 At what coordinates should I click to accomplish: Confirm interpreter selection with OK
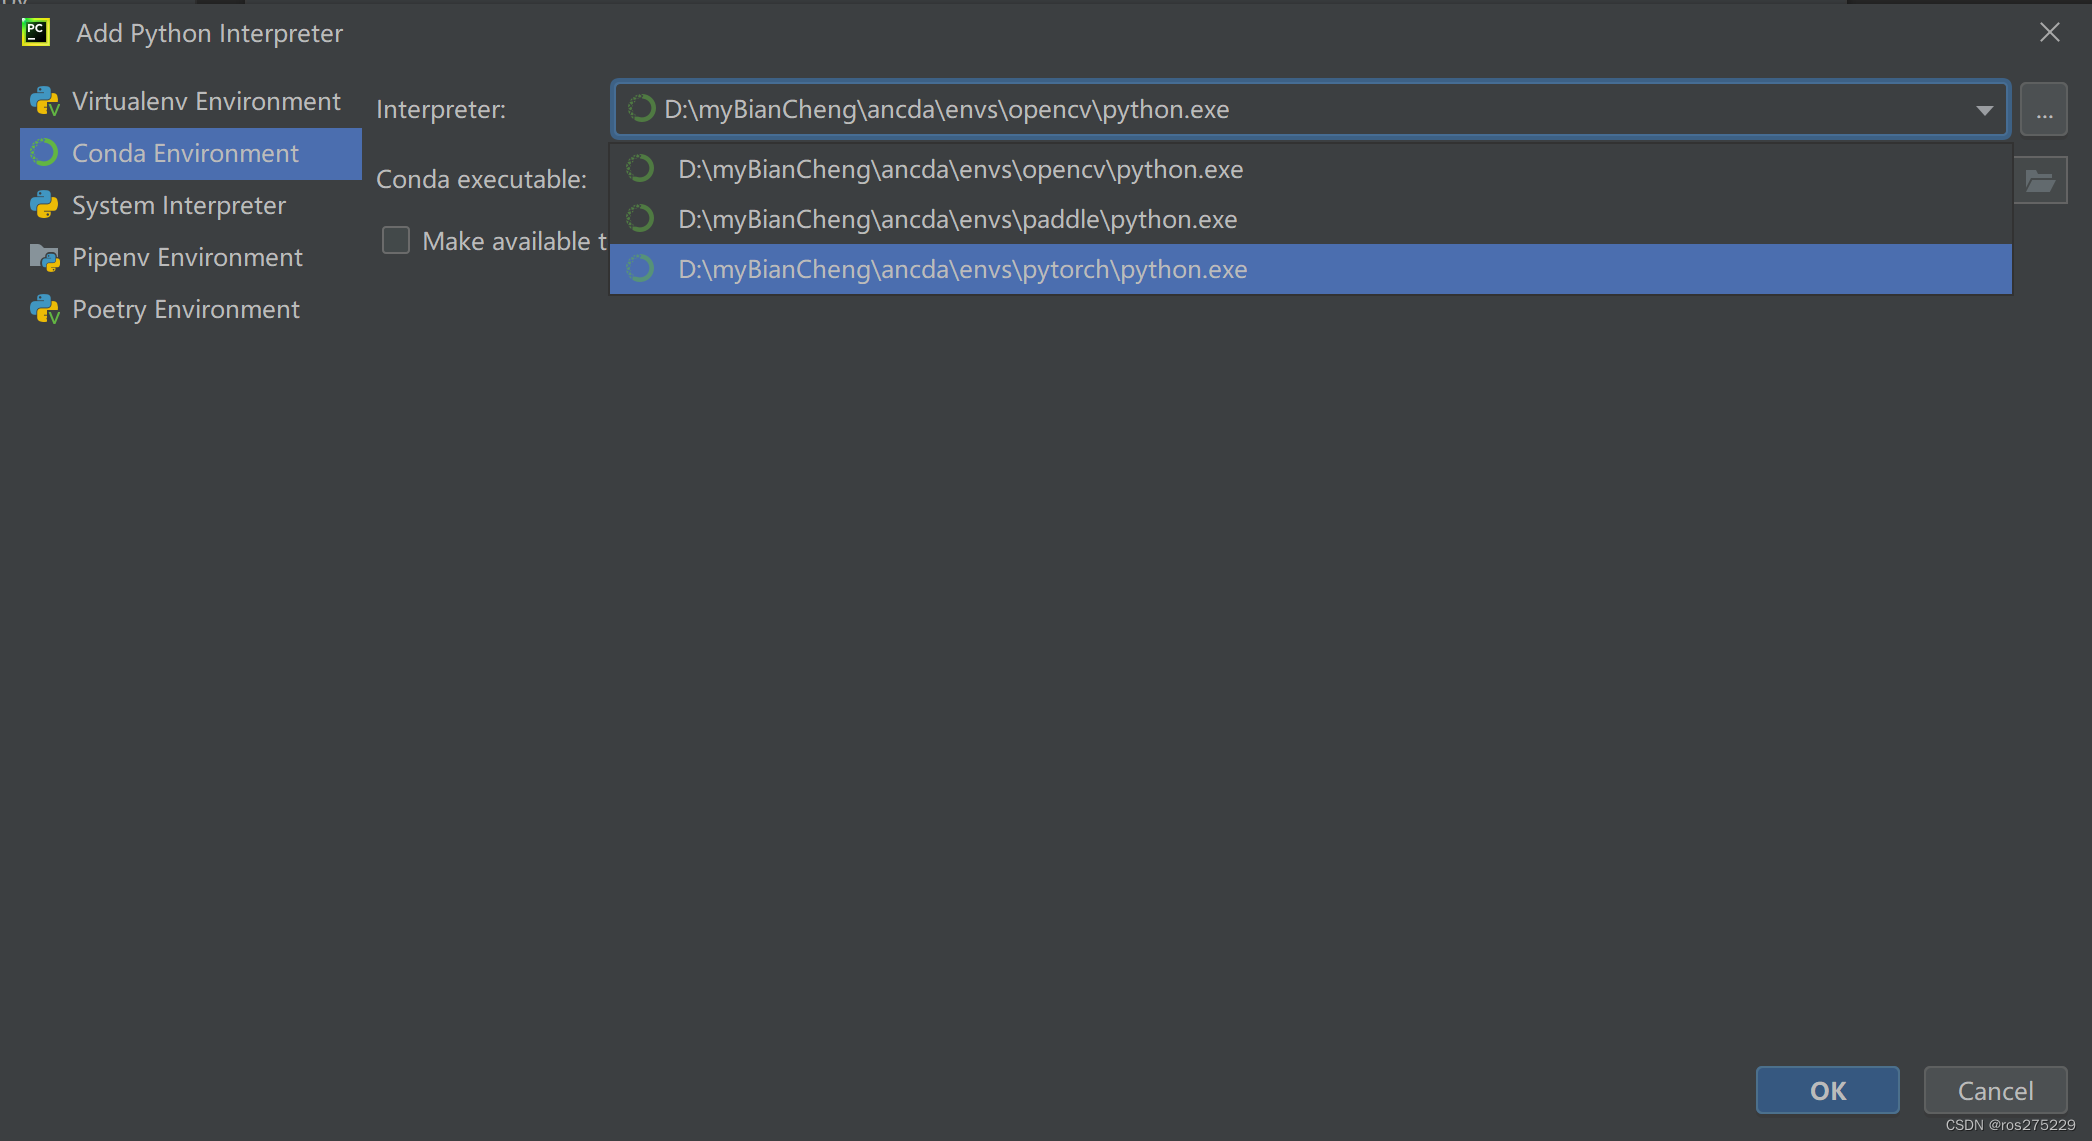pyautogui.click(x=1827, y=1090)
